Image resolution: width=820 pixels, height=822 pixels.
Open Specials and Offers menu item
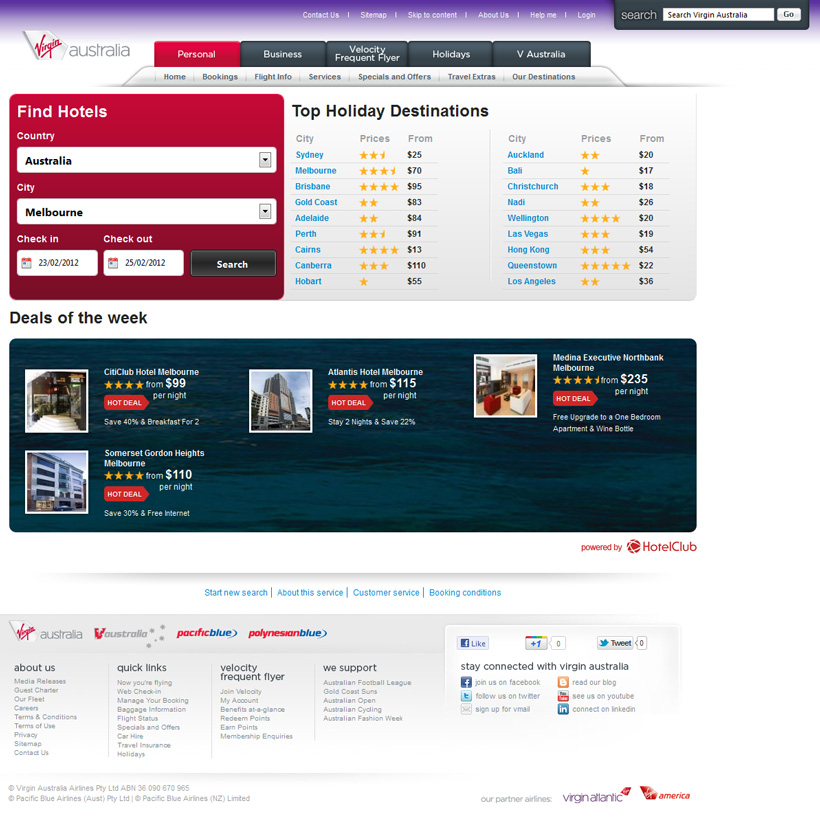394,77
